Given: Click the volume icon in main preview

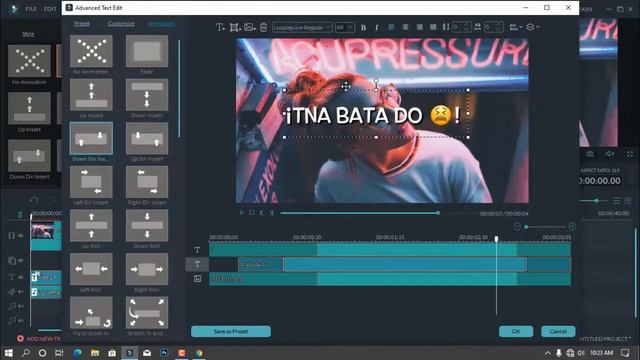Looking at the screenshot, I should 610,154.
